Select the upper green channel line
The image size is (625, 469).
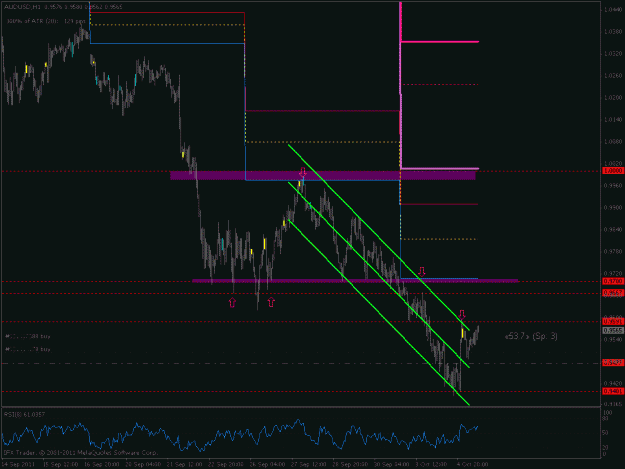[x=379, y=237]
